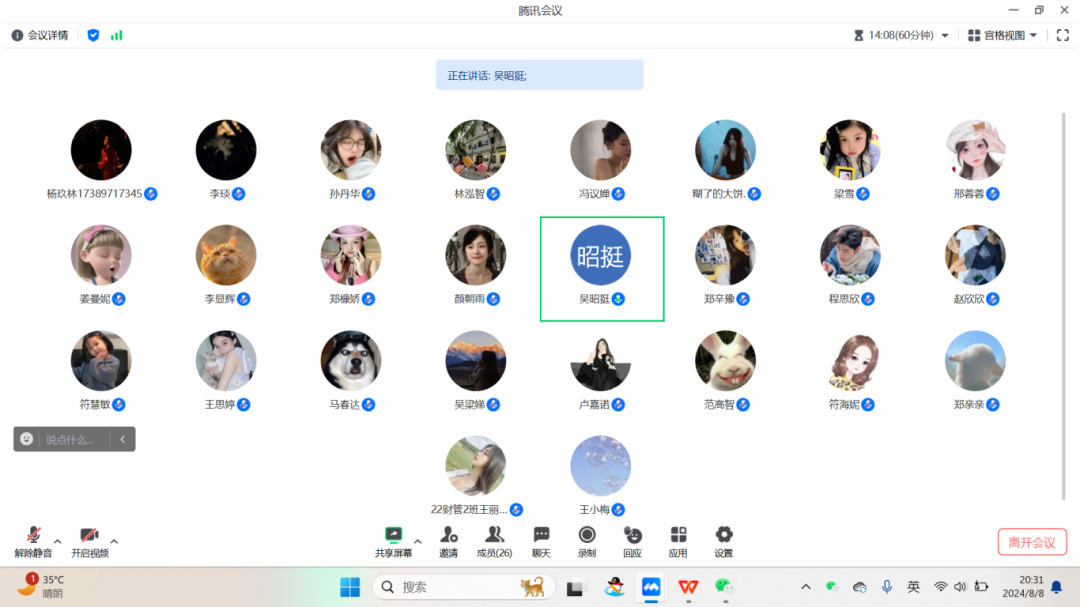Open 会议详情 meeting details
The height and width of the screenshot is (607, 1080).
click(38, 34)
